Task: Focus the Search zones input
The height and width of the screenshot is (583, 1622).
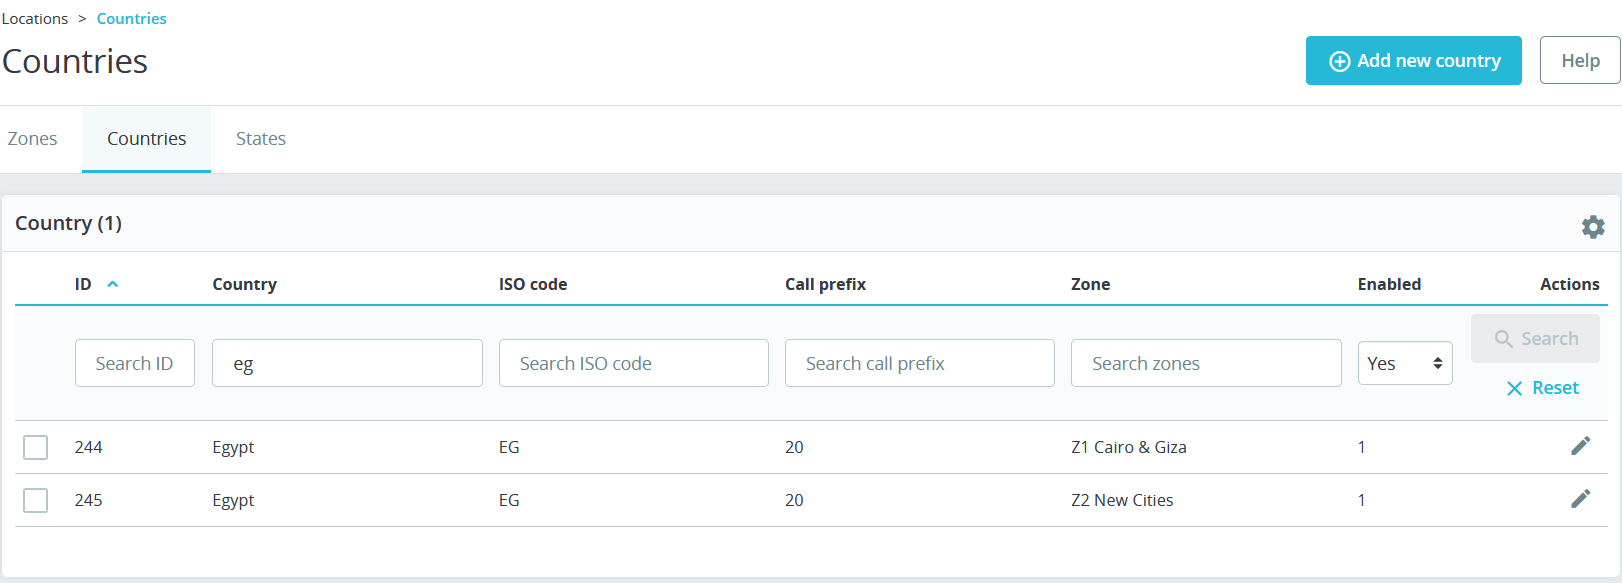Action: click(1205, 363)
